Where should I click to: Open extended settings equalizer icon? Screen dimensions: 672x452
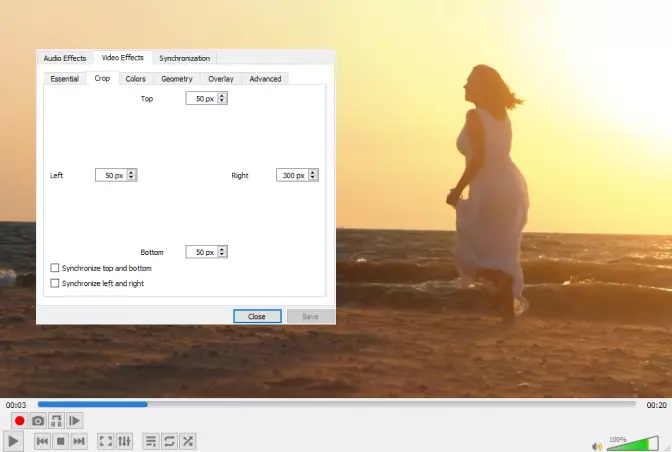[x=124, y=441]
